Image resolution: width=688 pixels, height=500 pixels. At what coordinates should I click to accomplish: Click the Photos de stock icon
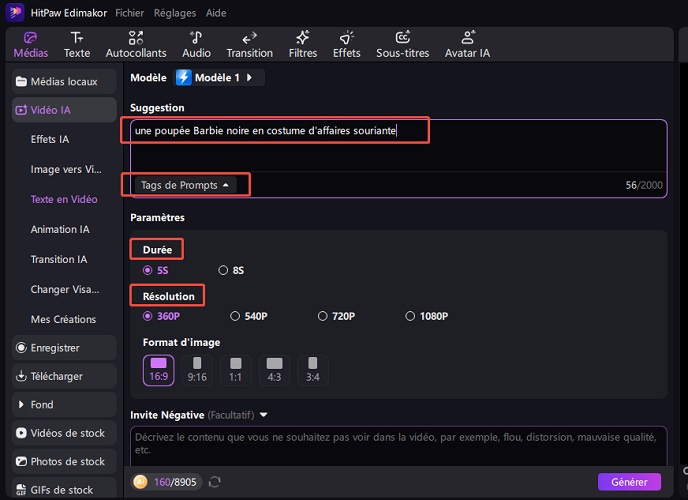21,461
